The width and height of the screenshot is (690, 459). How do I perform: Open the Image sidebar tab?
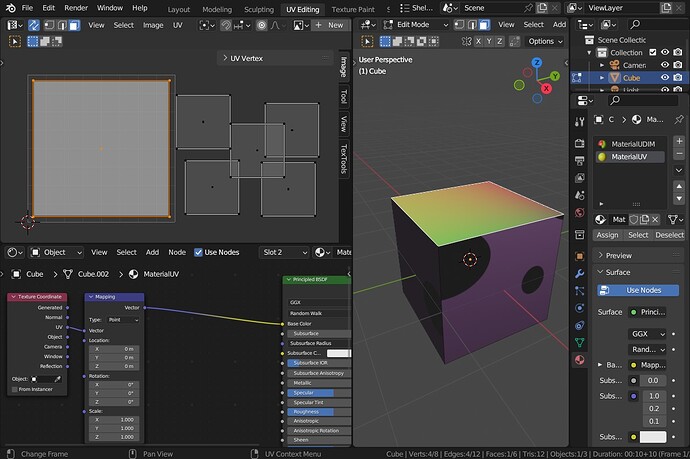click(x=344, y=67)
